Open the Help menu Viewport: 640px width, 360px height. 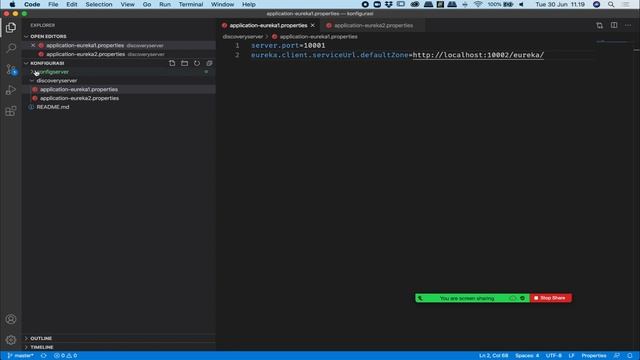click(x=249, y=4)
